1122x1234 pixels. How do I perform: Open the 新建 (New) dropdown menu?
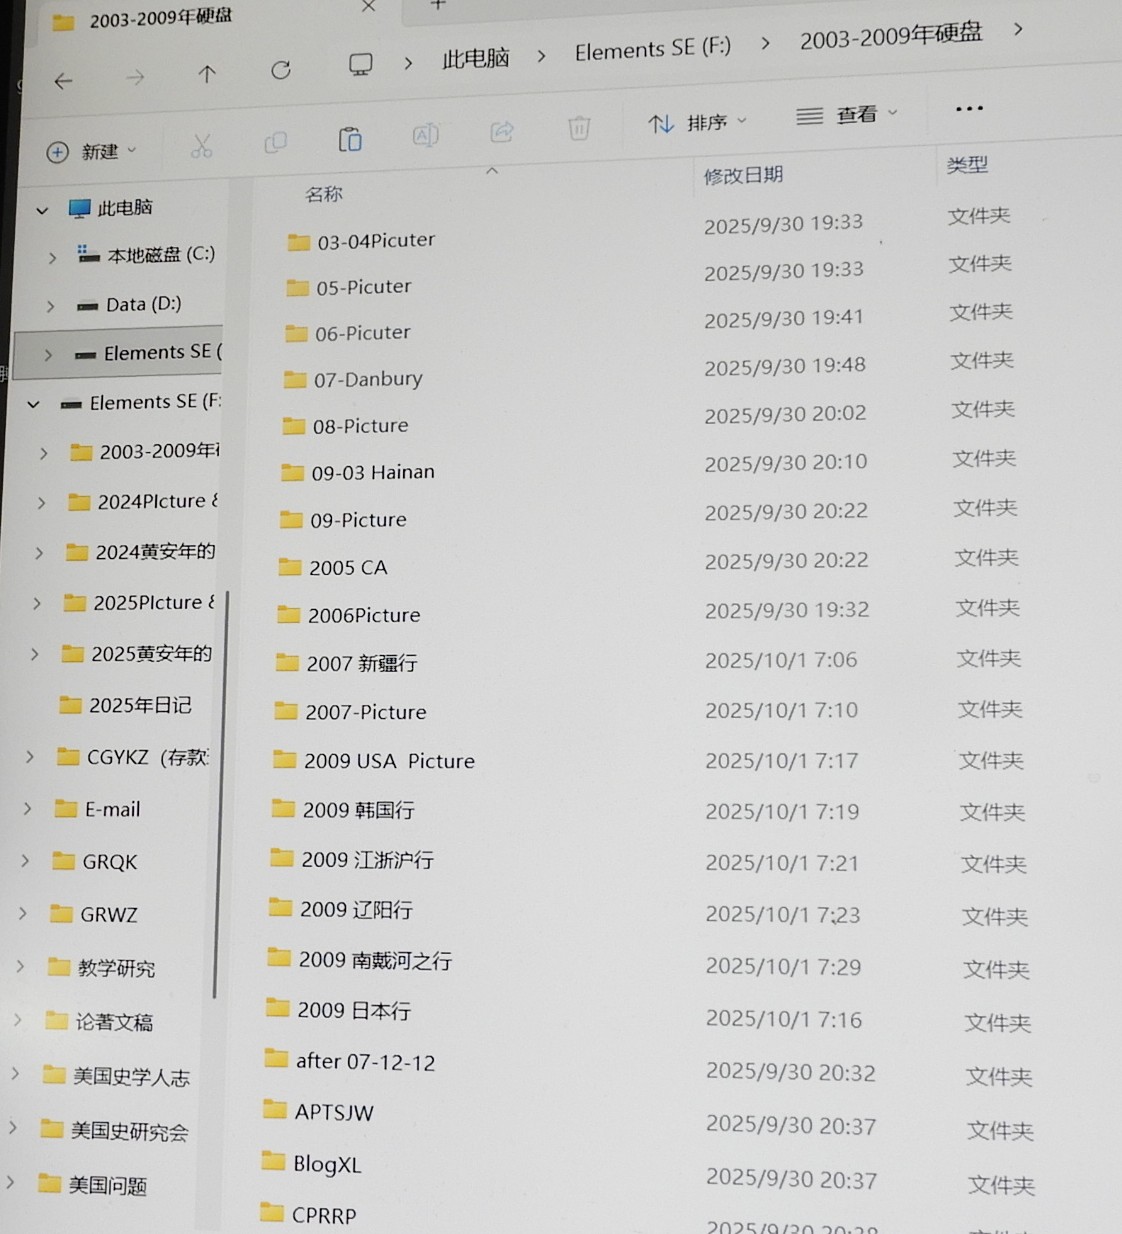click(91, 152)
